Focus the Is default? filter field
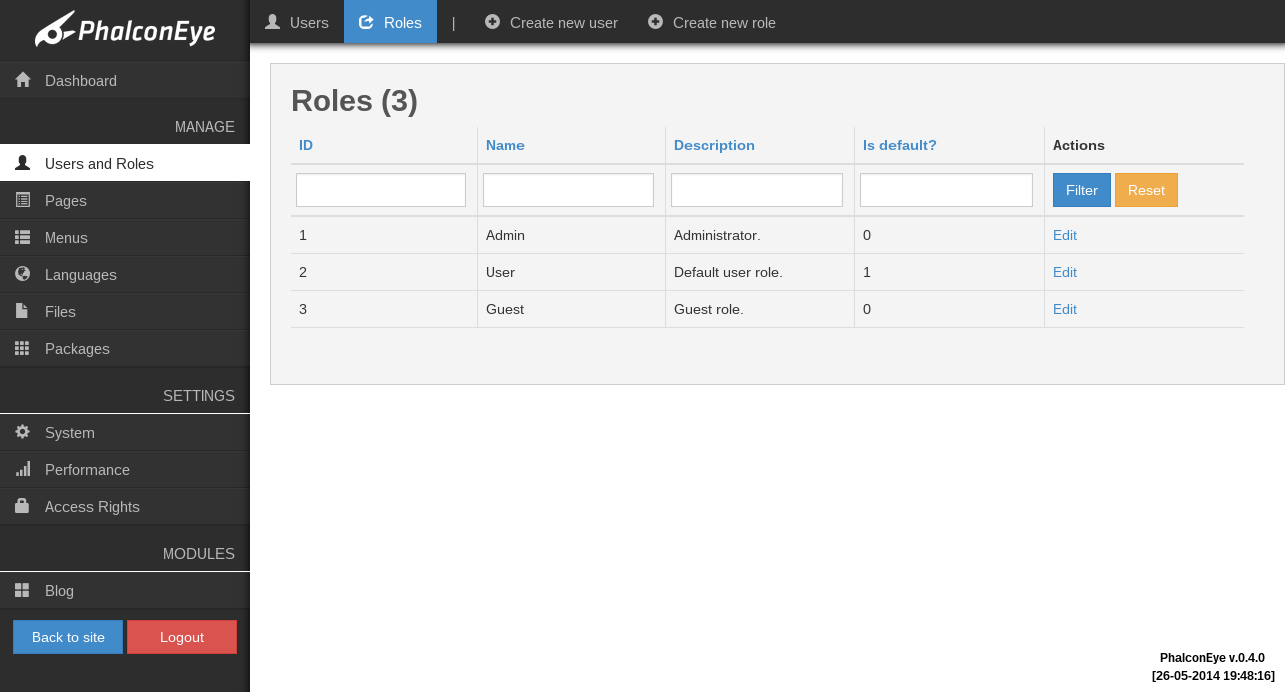This screenshot has height=692, width=1285. (x=946, y=190)
